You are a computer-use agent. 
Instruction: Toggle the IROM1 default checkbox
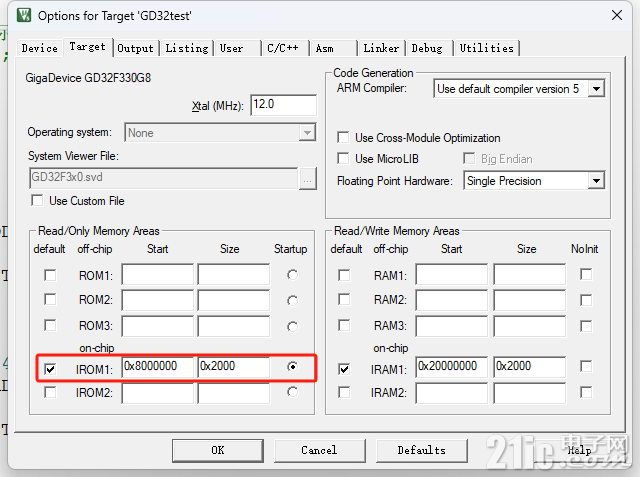pos(50,369)
